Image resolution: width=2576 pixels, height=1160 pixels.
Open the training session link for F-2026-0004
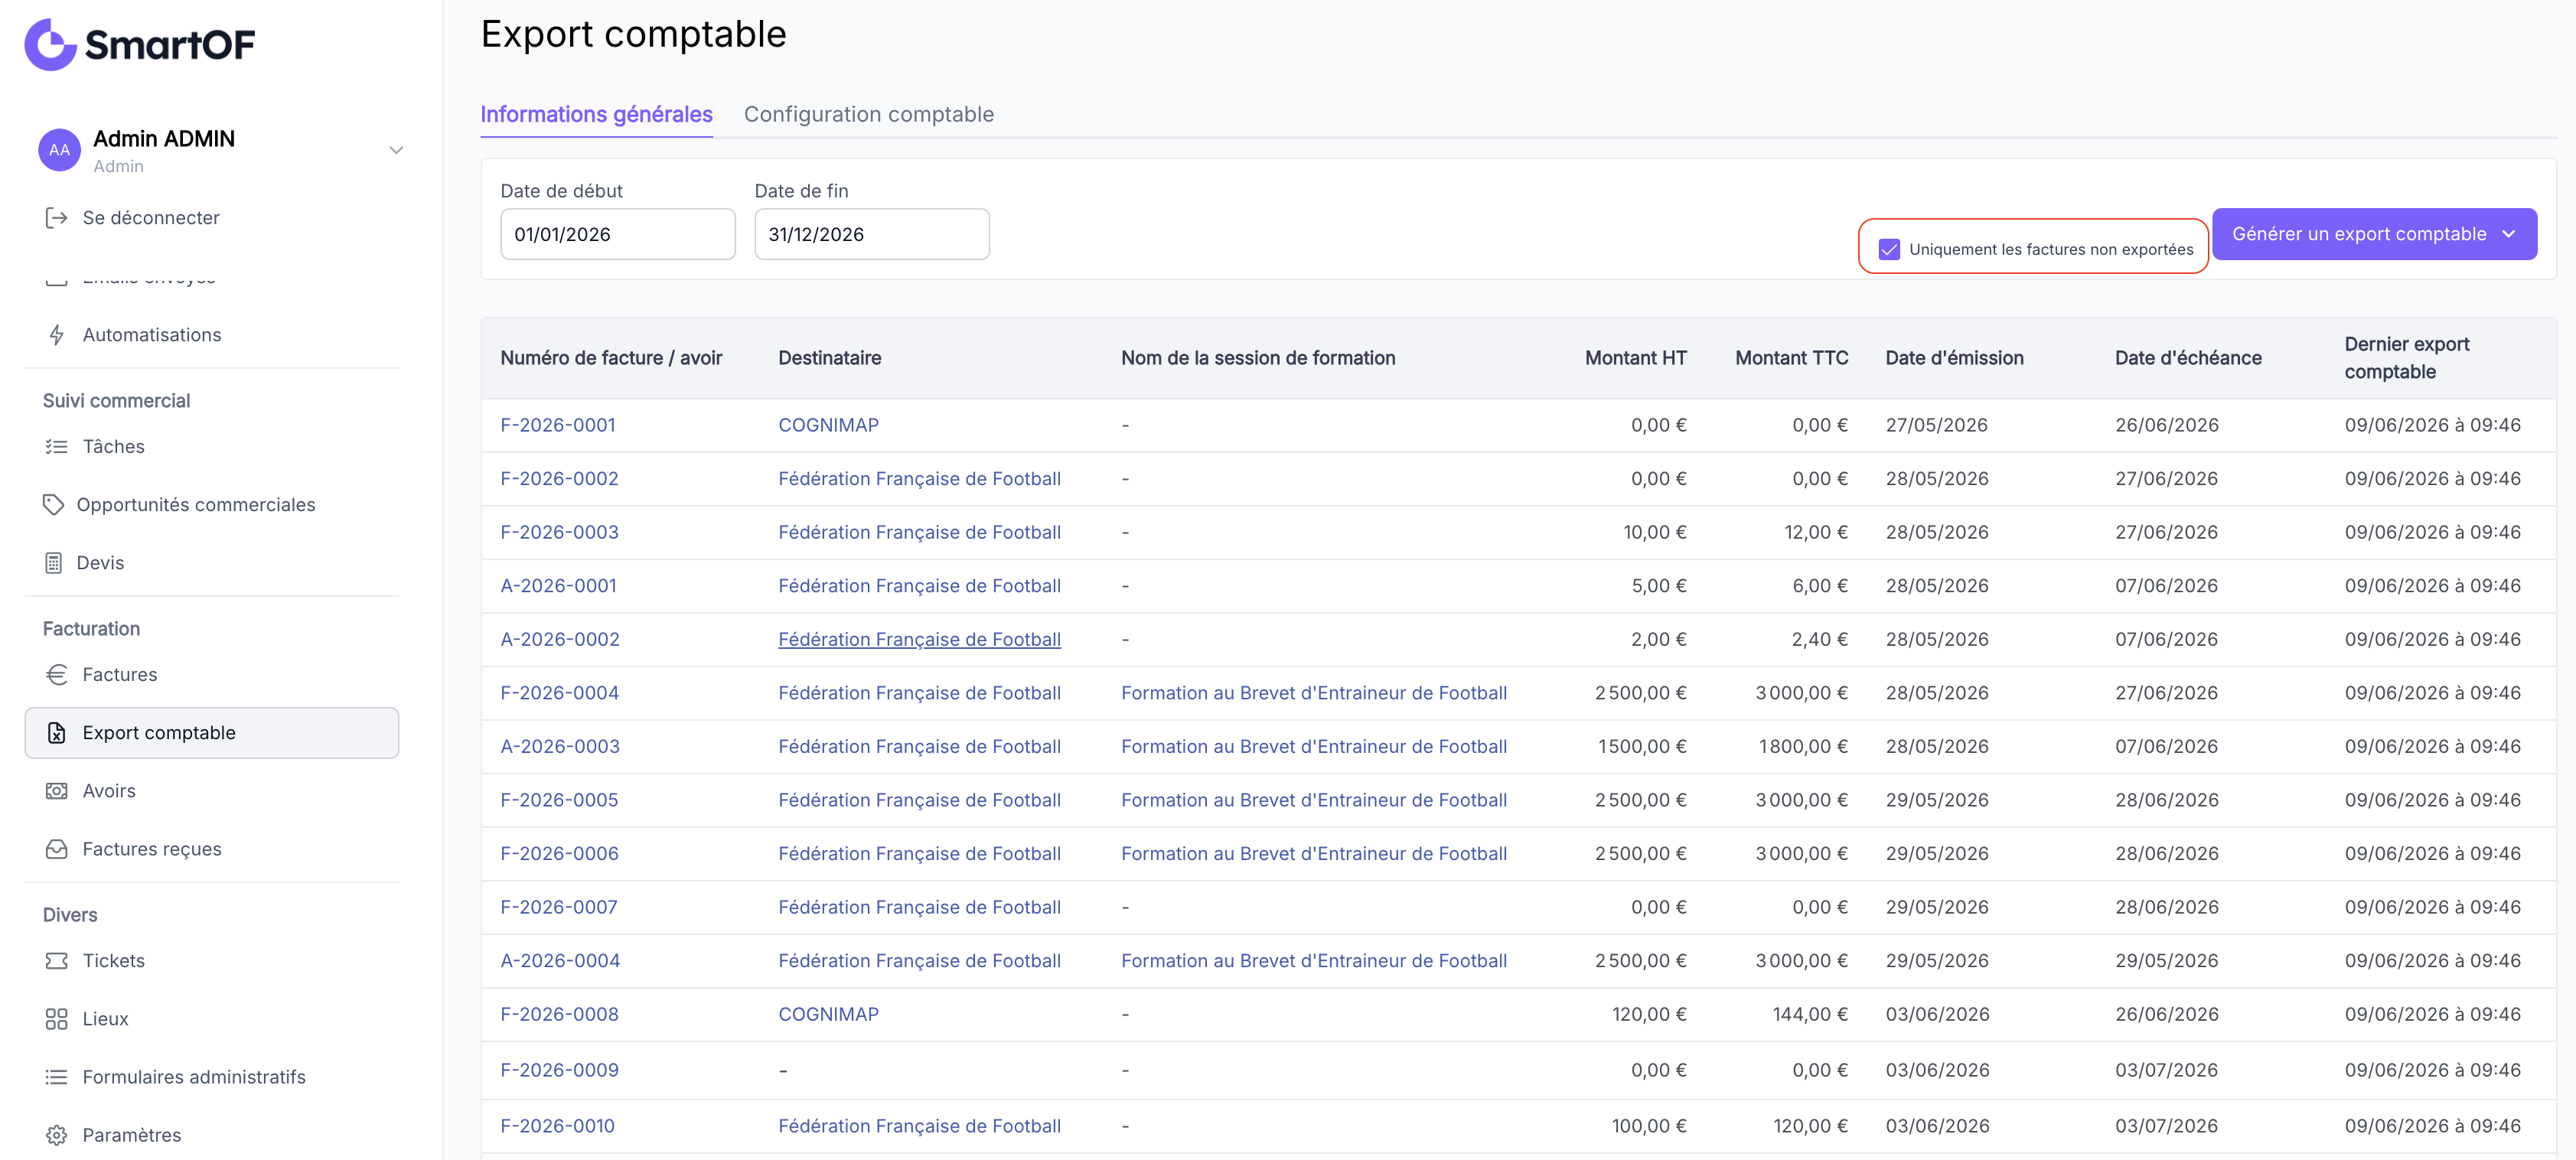tap(1313, 693)
